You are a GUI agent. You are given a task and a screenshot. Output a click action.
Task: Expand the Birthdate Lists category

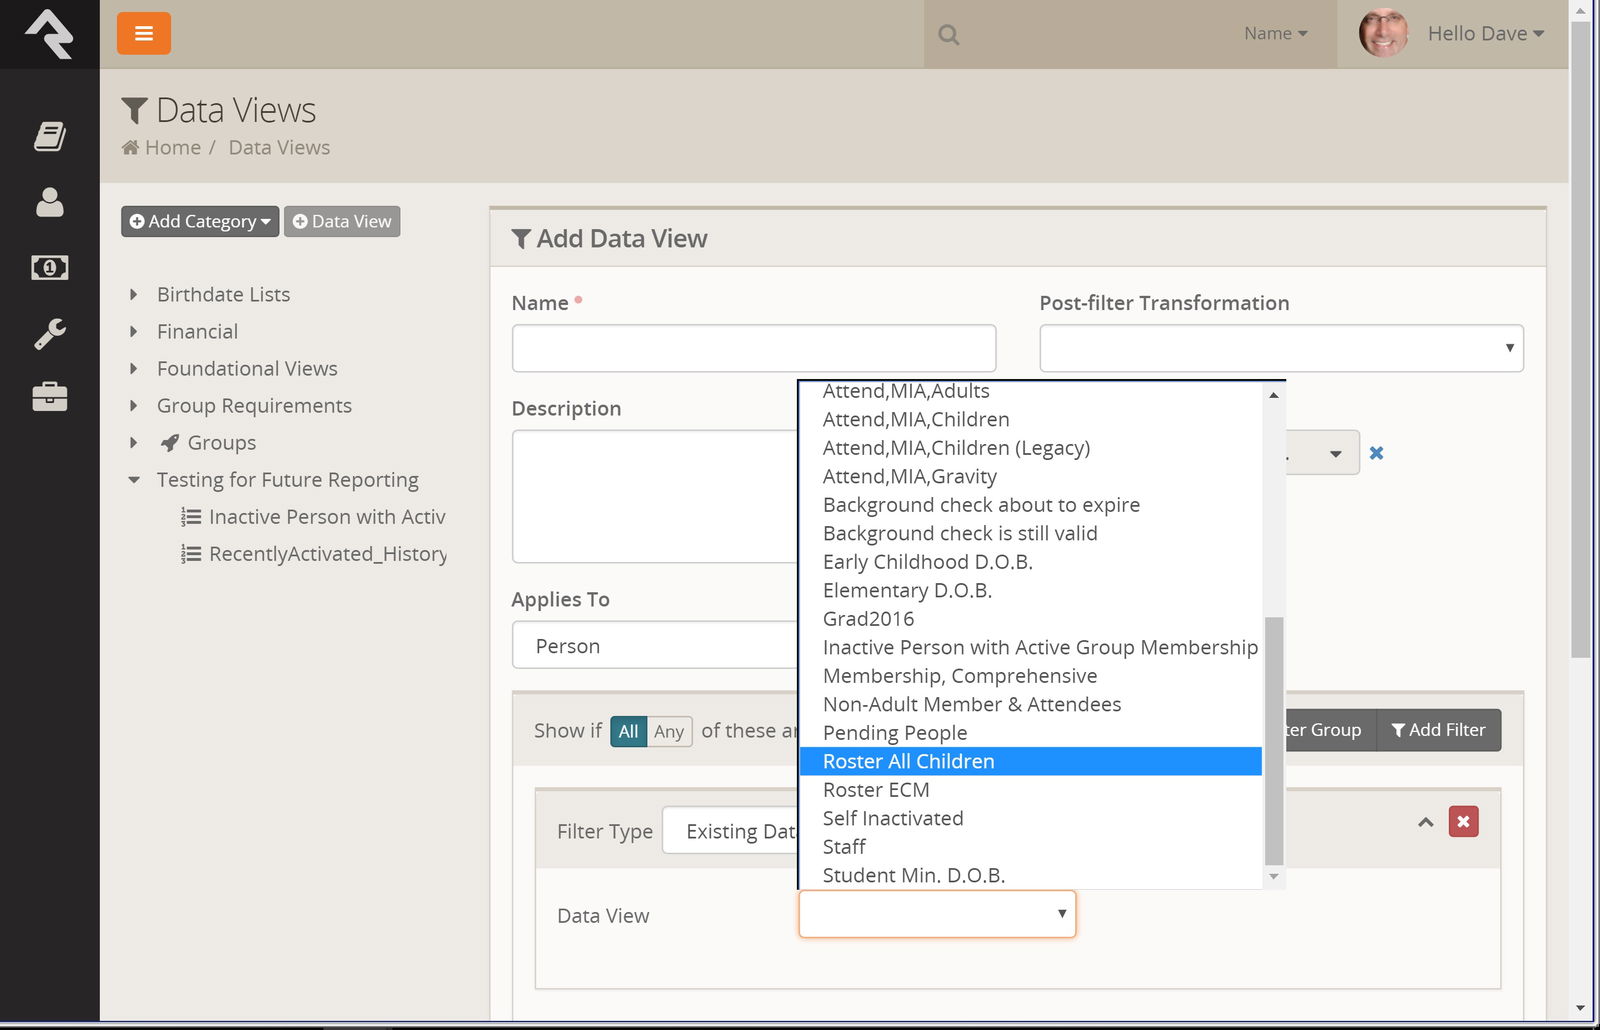tap(134, 295)
